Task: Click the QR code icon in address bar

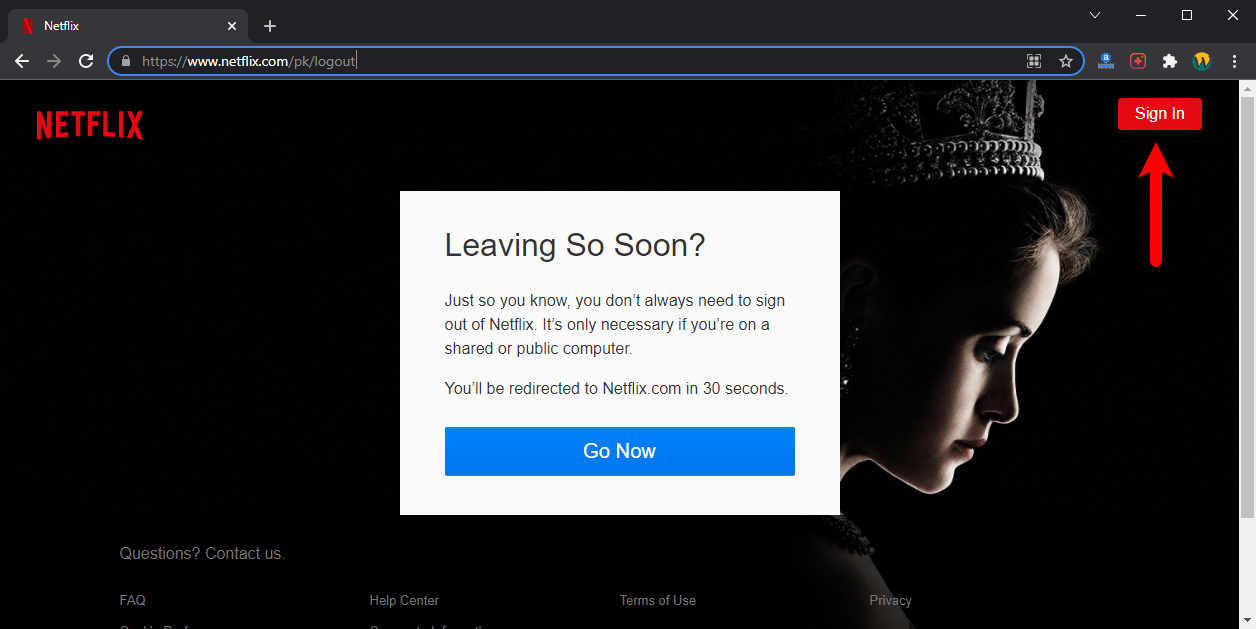Action: tap(1034, 61)
